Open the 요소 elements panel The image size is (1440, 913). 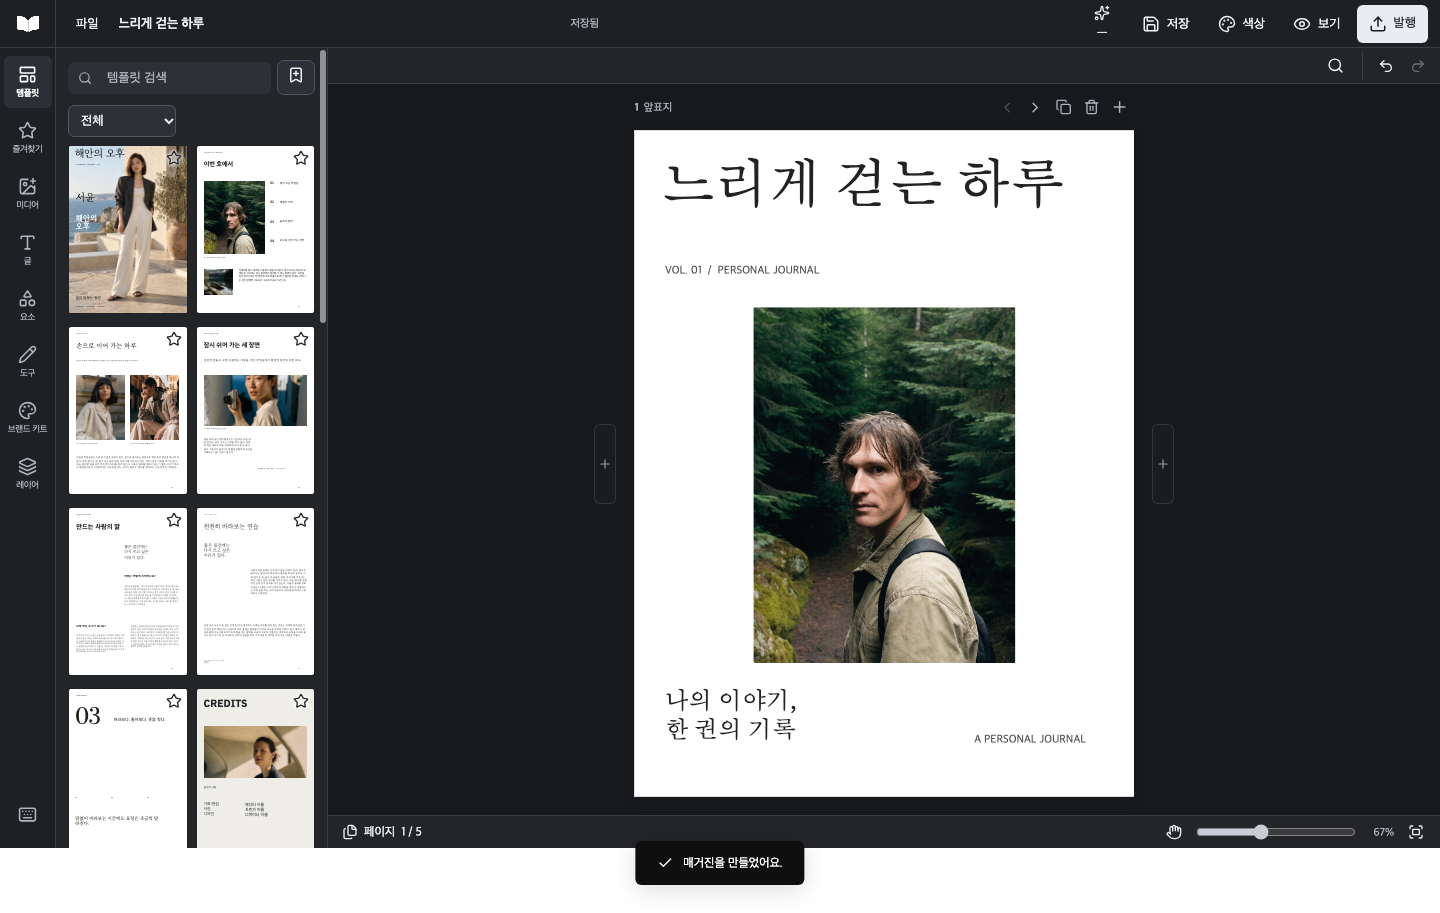[x=28, y=306]
